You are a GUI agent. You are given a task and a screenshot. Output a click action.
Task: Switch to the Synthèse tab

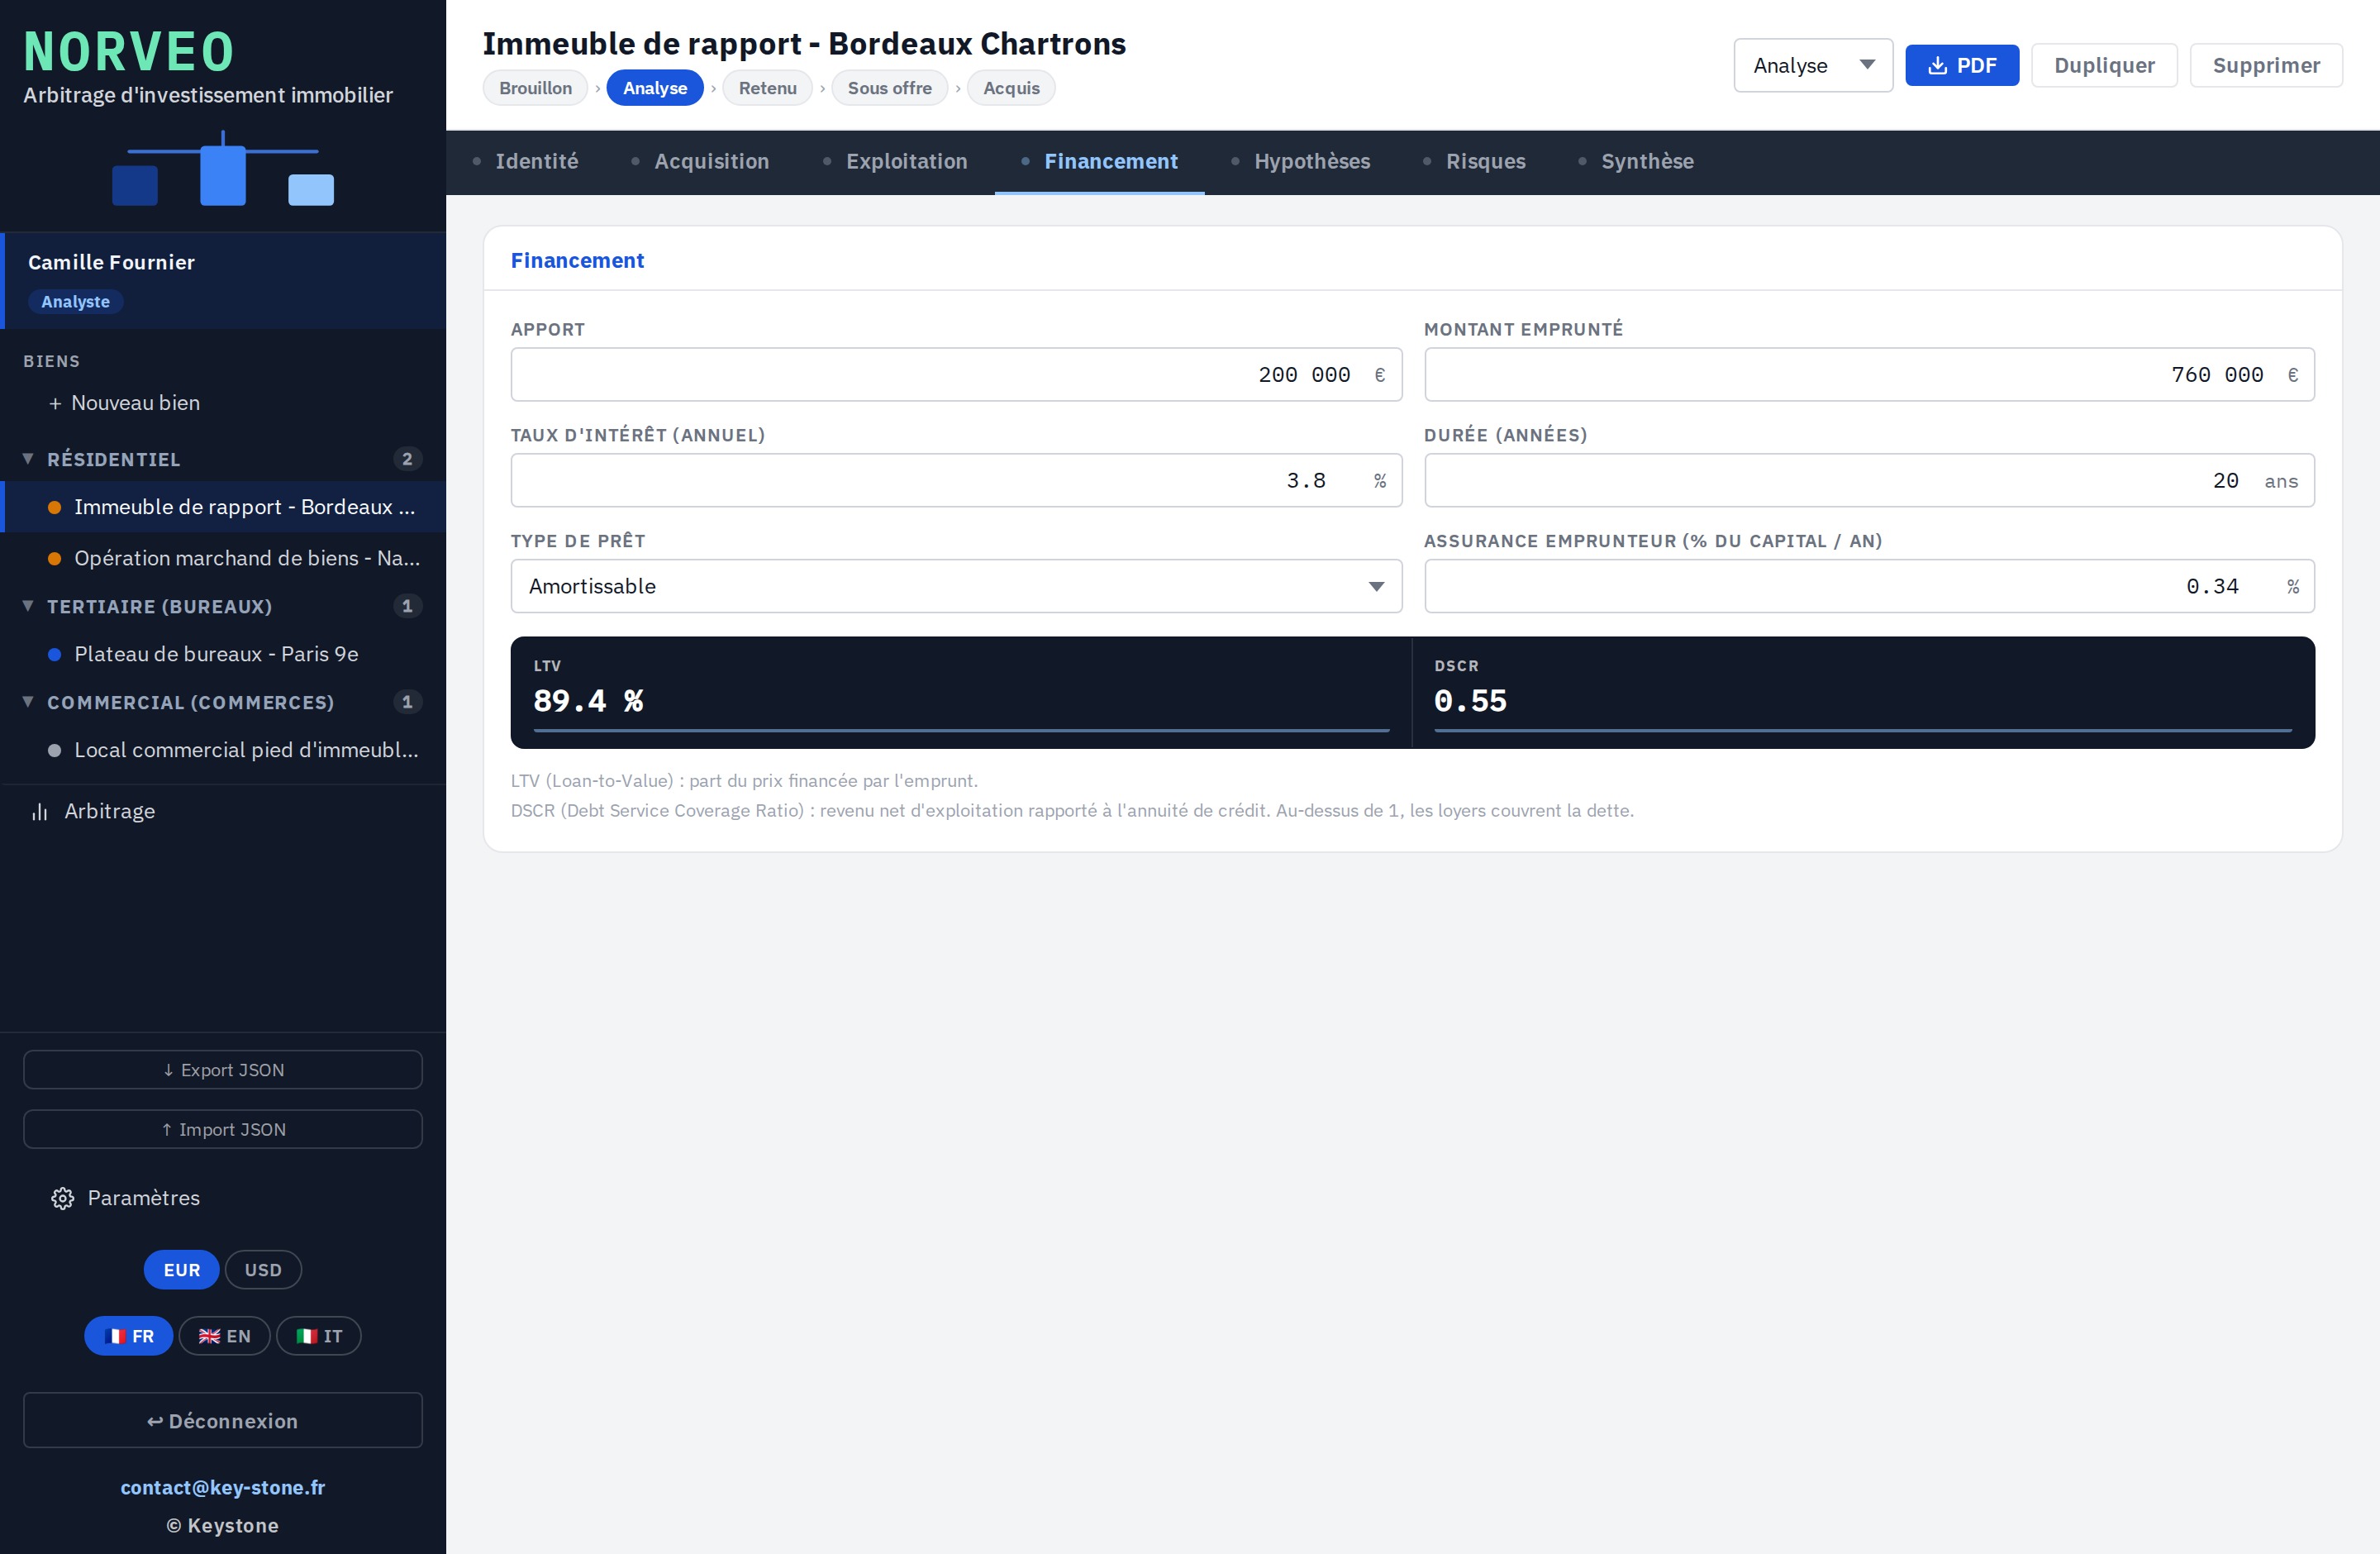[x=1636, y=161]
